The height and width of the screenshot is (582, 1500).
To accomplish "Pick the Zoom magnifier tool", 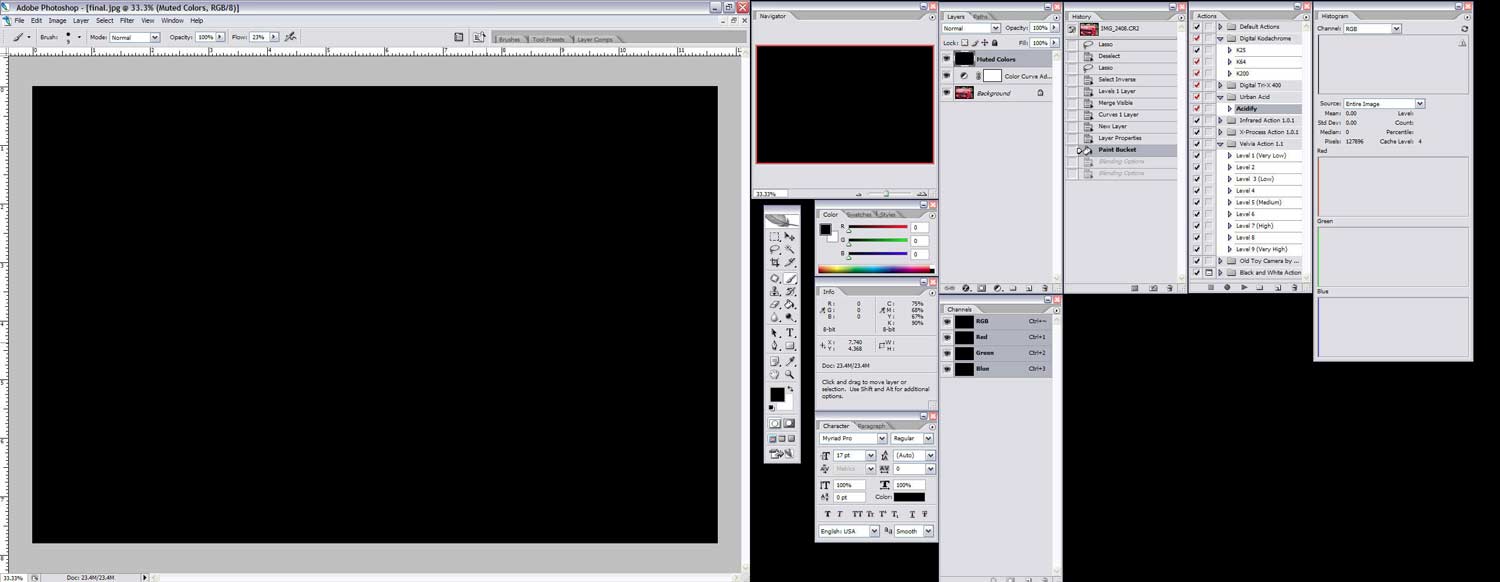I will coord(790,375).
